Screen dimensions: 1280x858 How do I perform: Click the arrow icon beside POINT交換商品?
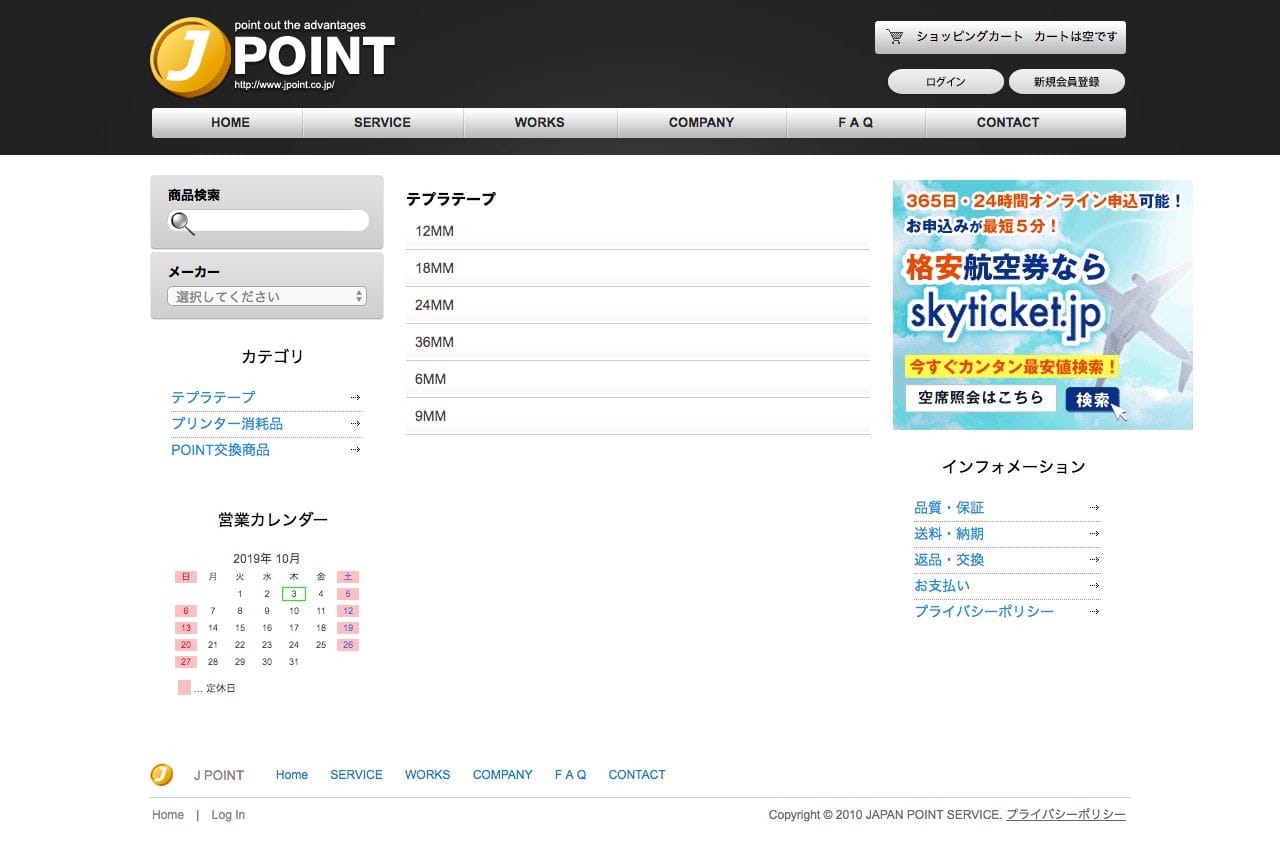pos(354,450)
